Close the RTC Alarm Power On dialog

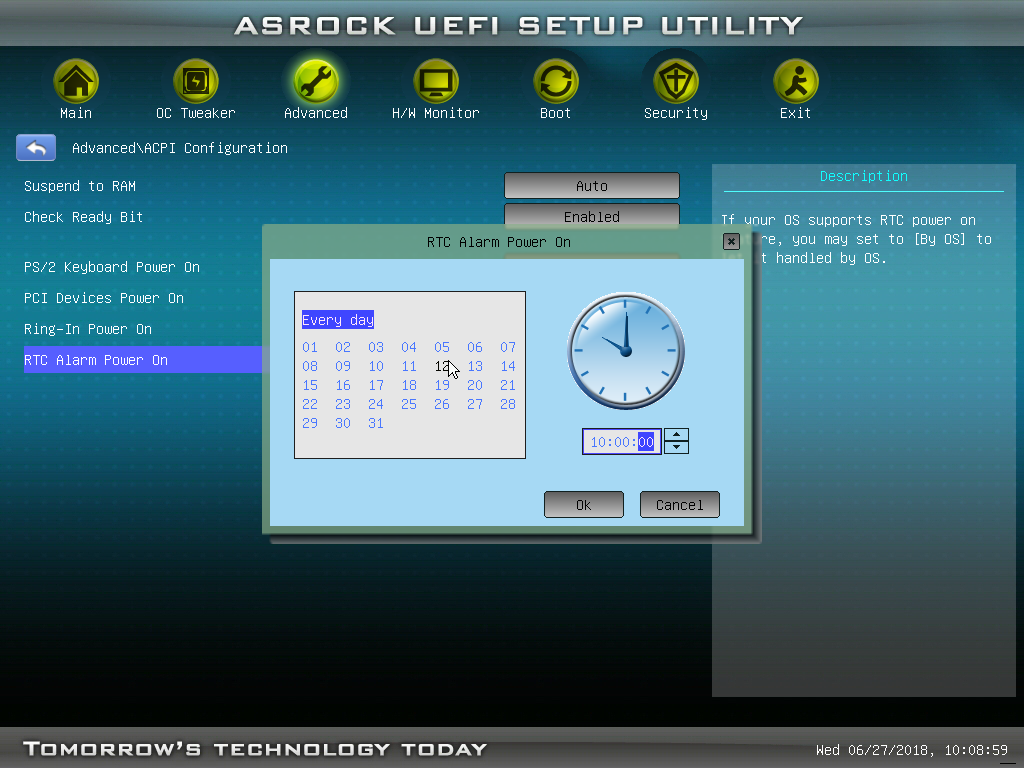coord(731,242)
